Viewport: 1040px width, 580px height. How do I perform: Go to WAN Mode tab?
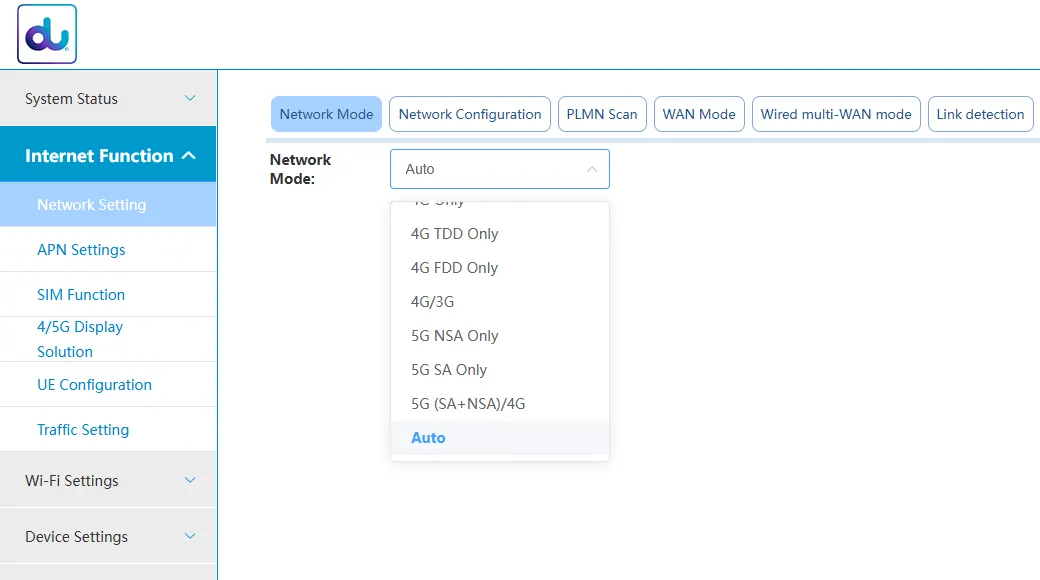[699, 114]
